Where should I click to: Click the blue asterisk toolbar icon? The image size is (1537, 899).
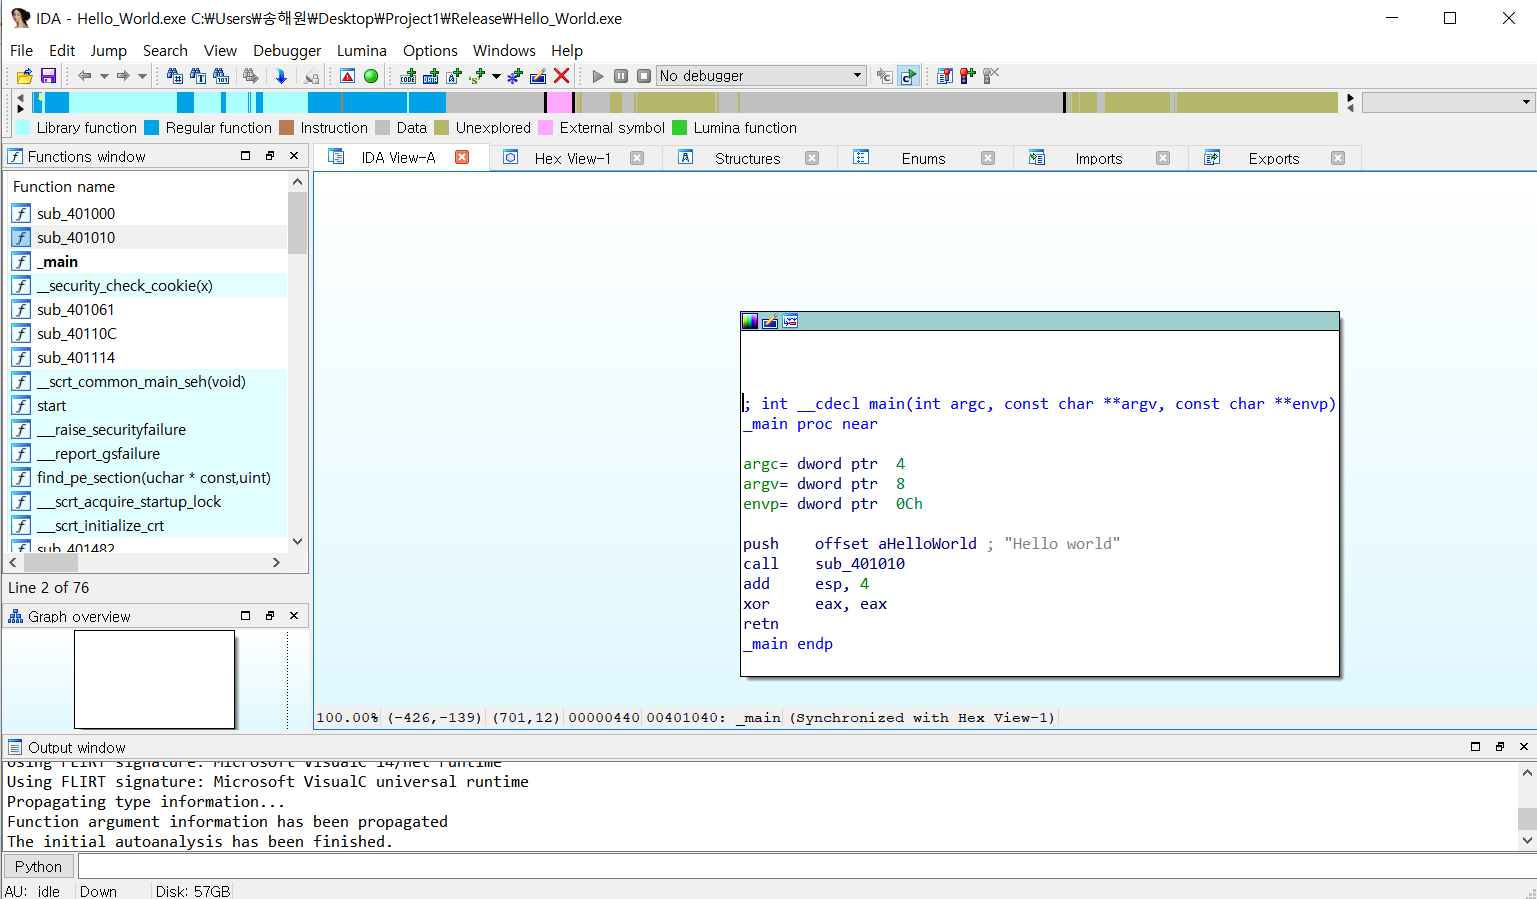tap(515, 76)
